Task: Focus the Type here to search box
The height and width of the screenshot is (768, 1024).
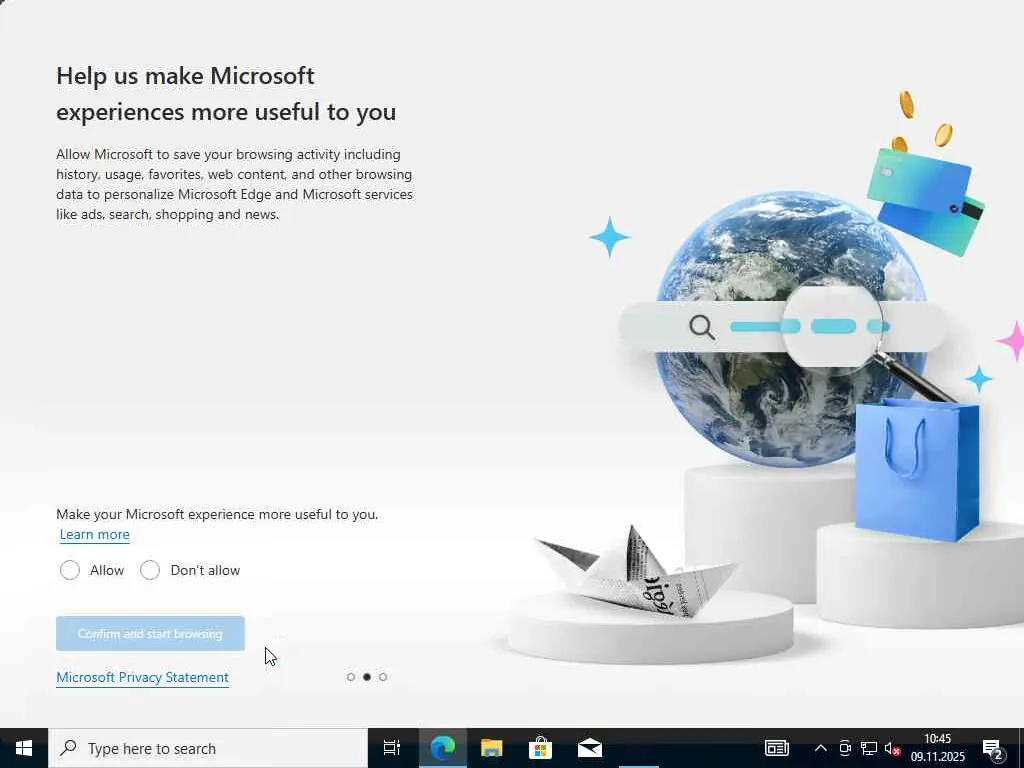Action: click(x=208, y=748)
